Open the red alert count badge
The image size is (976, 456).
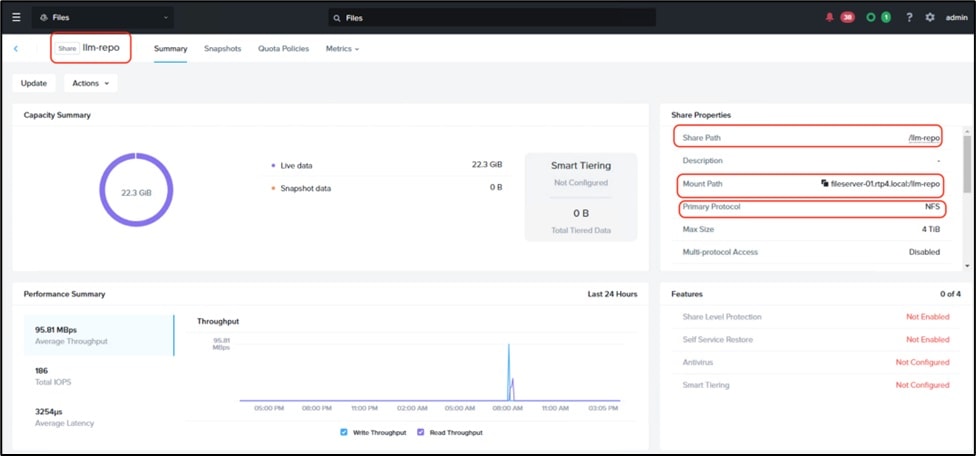pos(847,17)
